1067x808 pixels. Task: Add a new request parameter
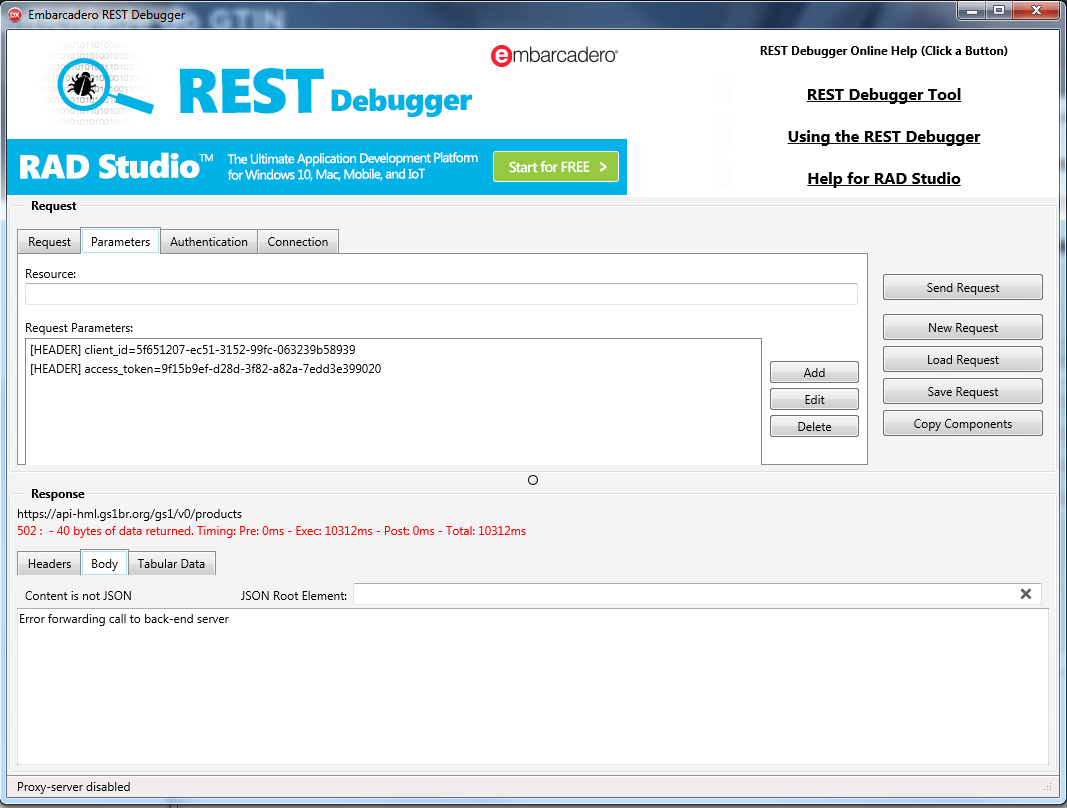click(x=814, y=373)
